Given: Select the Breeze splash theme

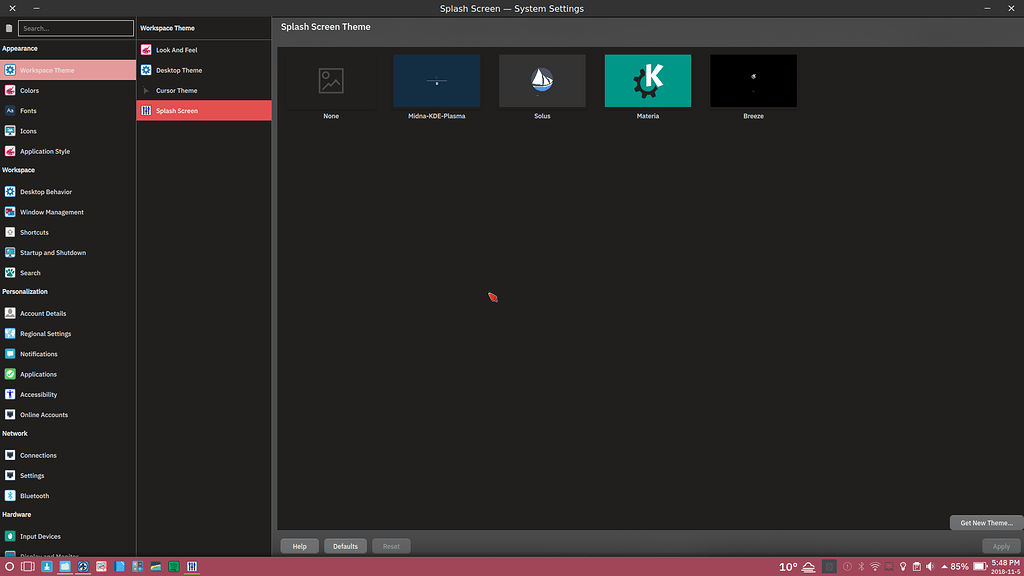Looking at the screenshot, I should [x=753, y=80].
